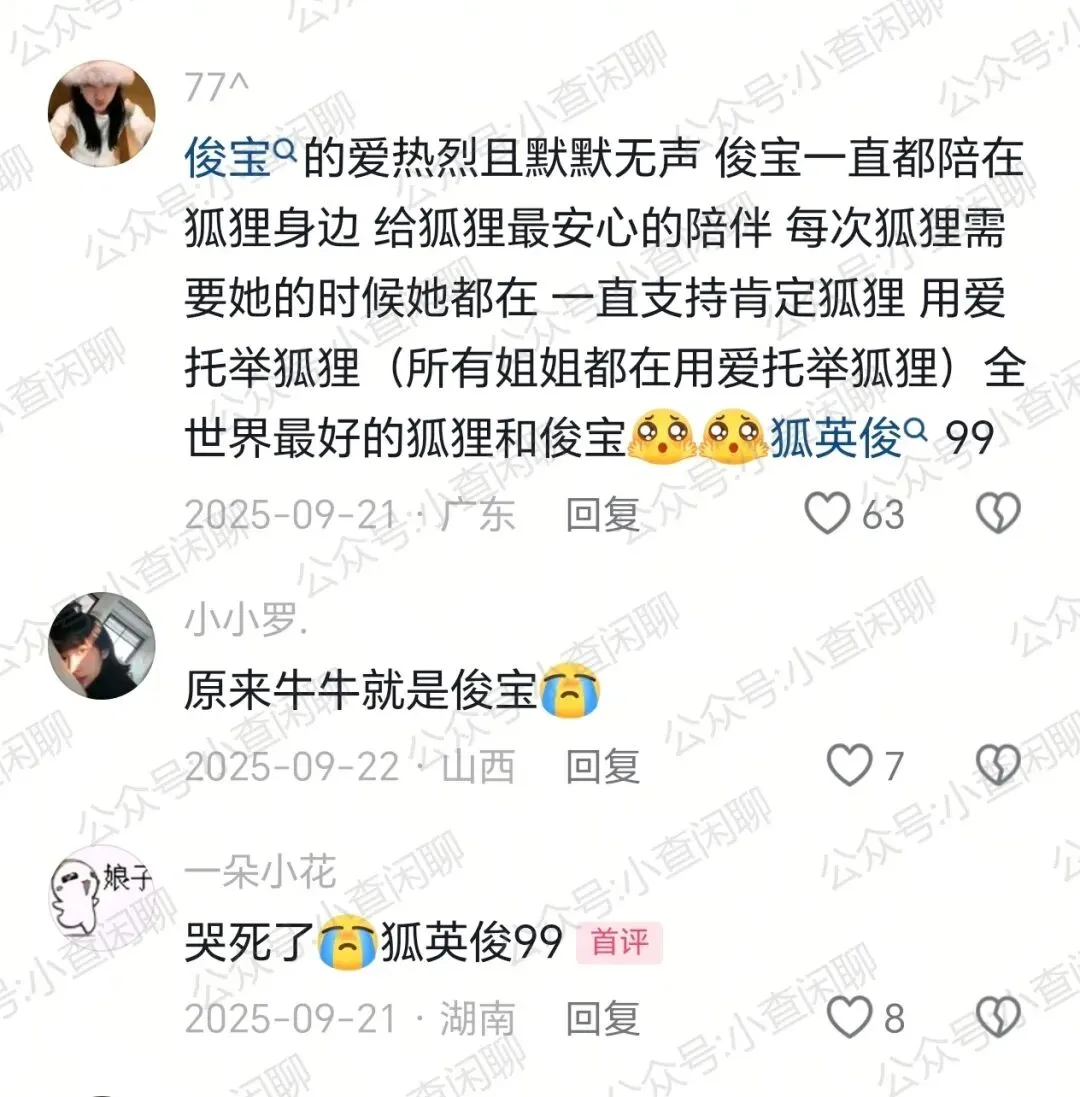
Task: Tap the 首评 badge
Action: tap(619, 942)
